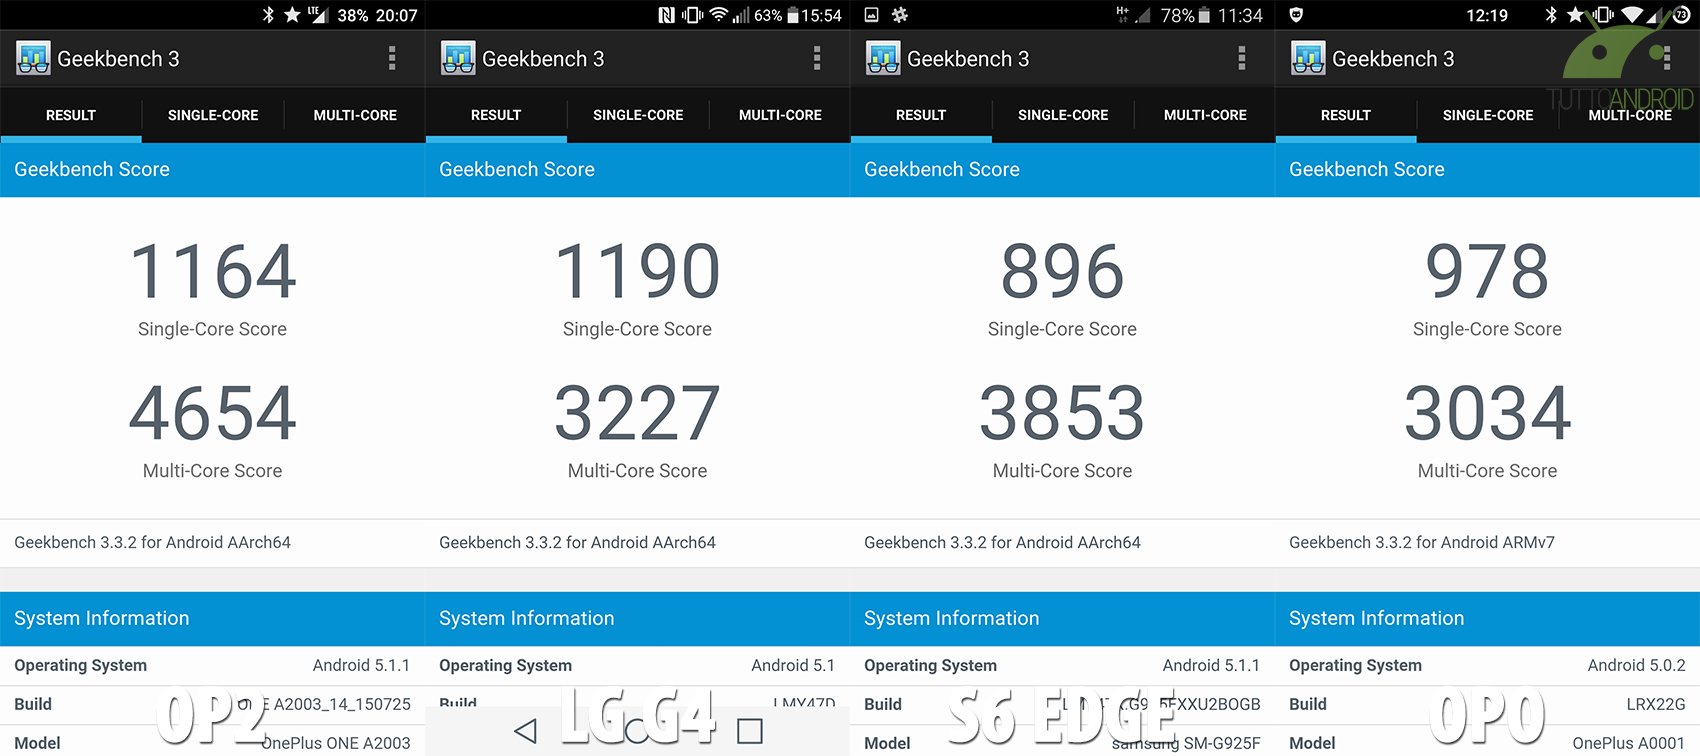Tap Geekbench 3 app icon in OPO screen
This screenshot has height=756, width=1700.
pos(1308,58)
